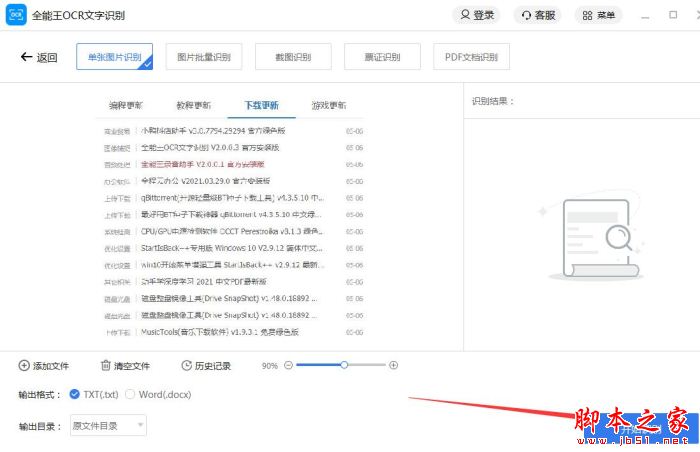The height and width of the screenshot is (452, 700).
Task: Click the 清空文件 trash icon
Action: click(106, 366)
